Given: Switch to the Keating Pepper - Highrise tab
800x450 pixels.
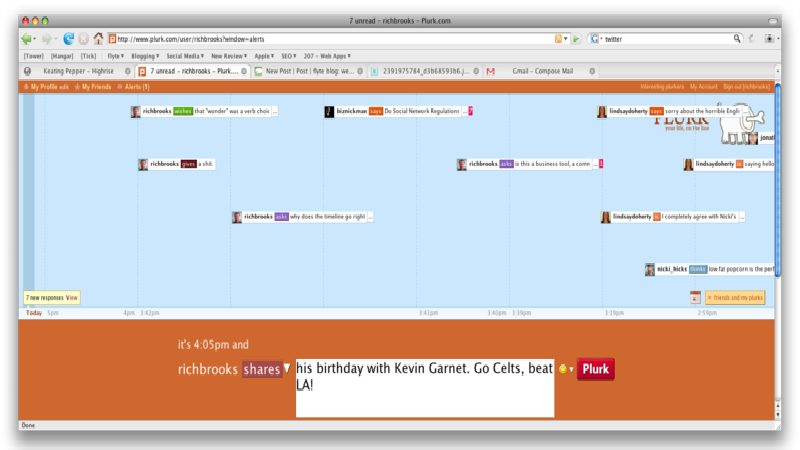Looking at the screenshot, I should tap(77, 71).
